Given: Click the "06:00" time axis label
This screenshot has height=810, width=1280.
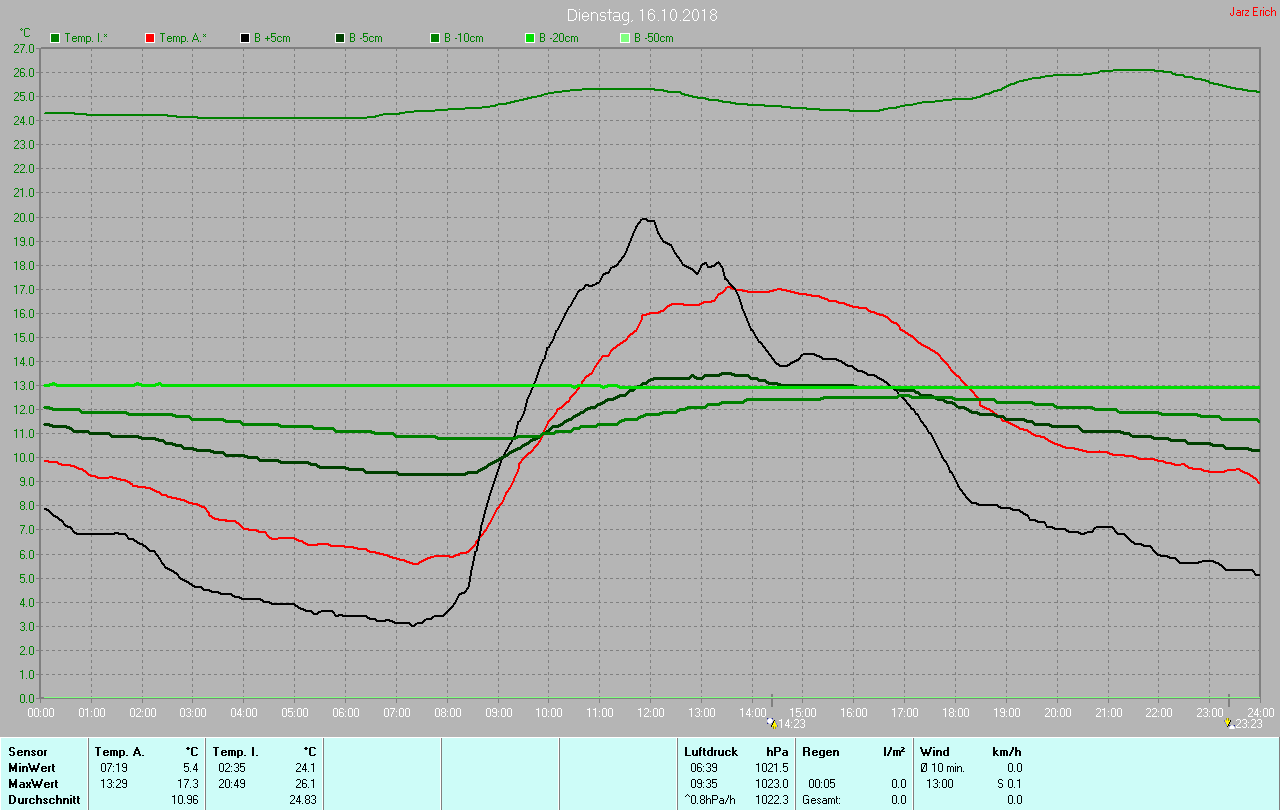Looking at the screenshot, I should pos(345,713).
